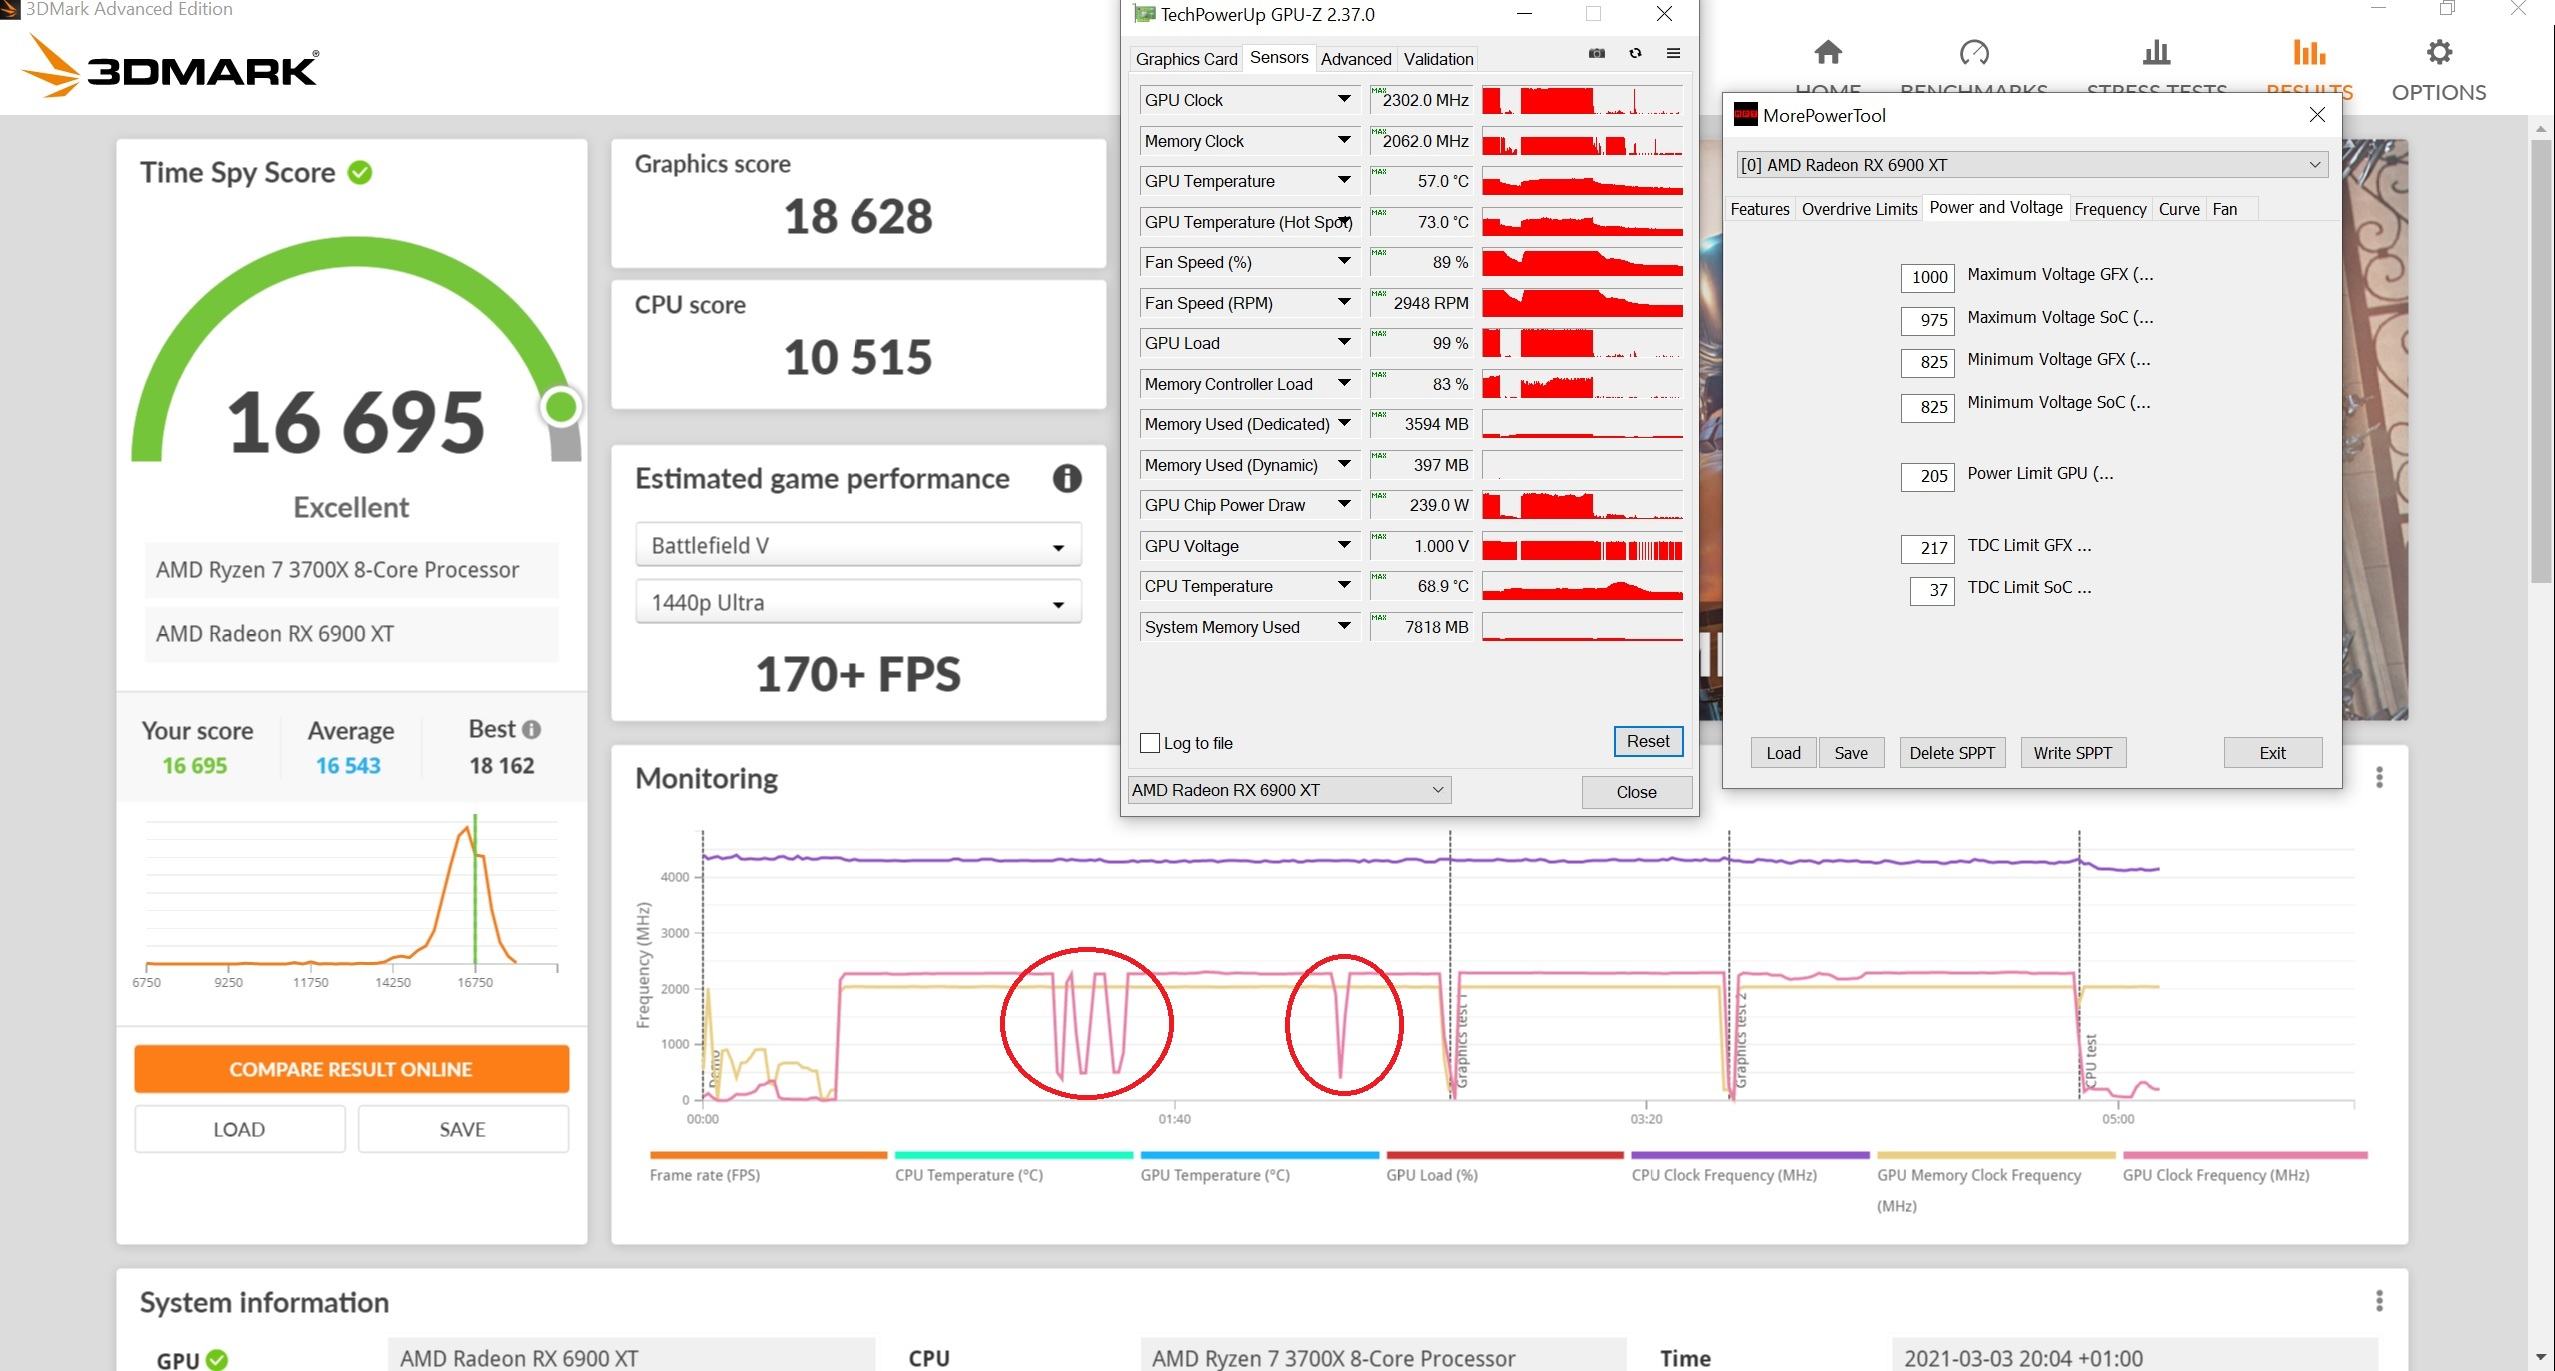
Task: Open MorePowerTool Curve tab
Action: (2179, 209)
